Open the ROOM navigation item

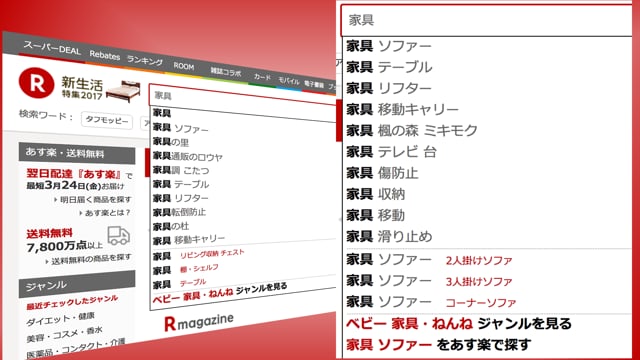[x=184, y=66]
